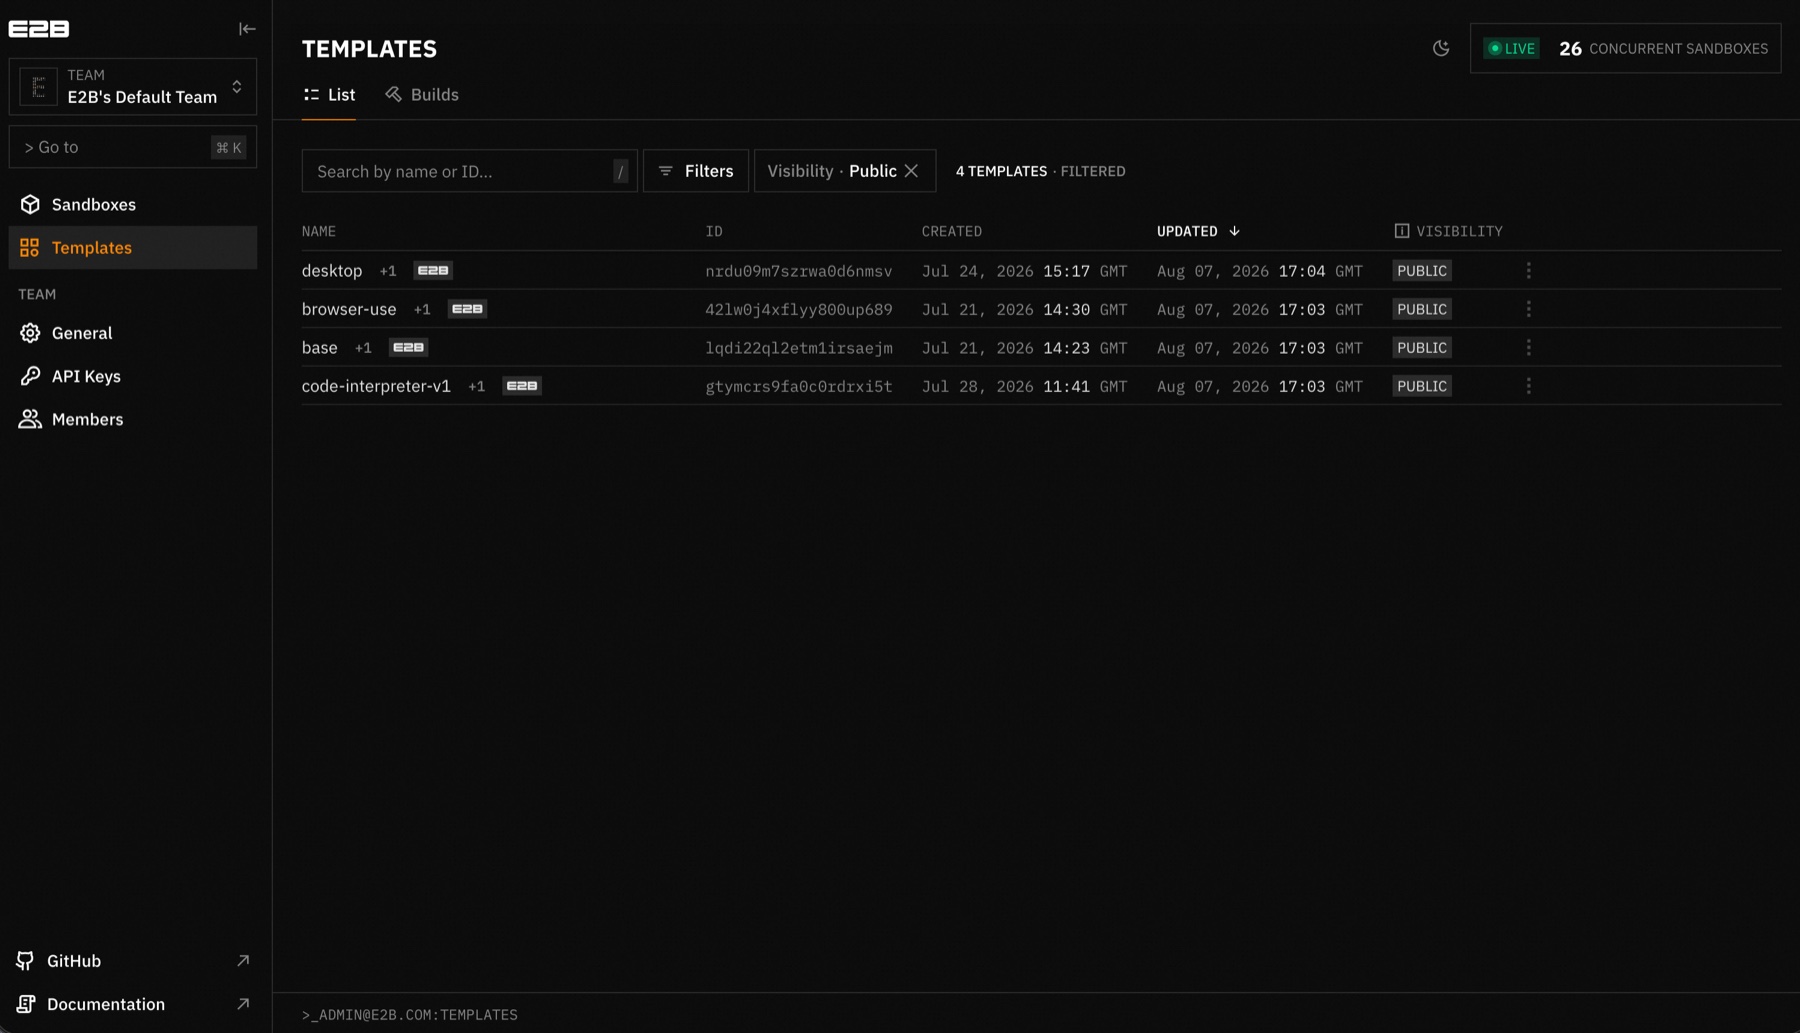Open row actions menu for desktop template
1800x1033 pixels.
tap(1528, 271)
